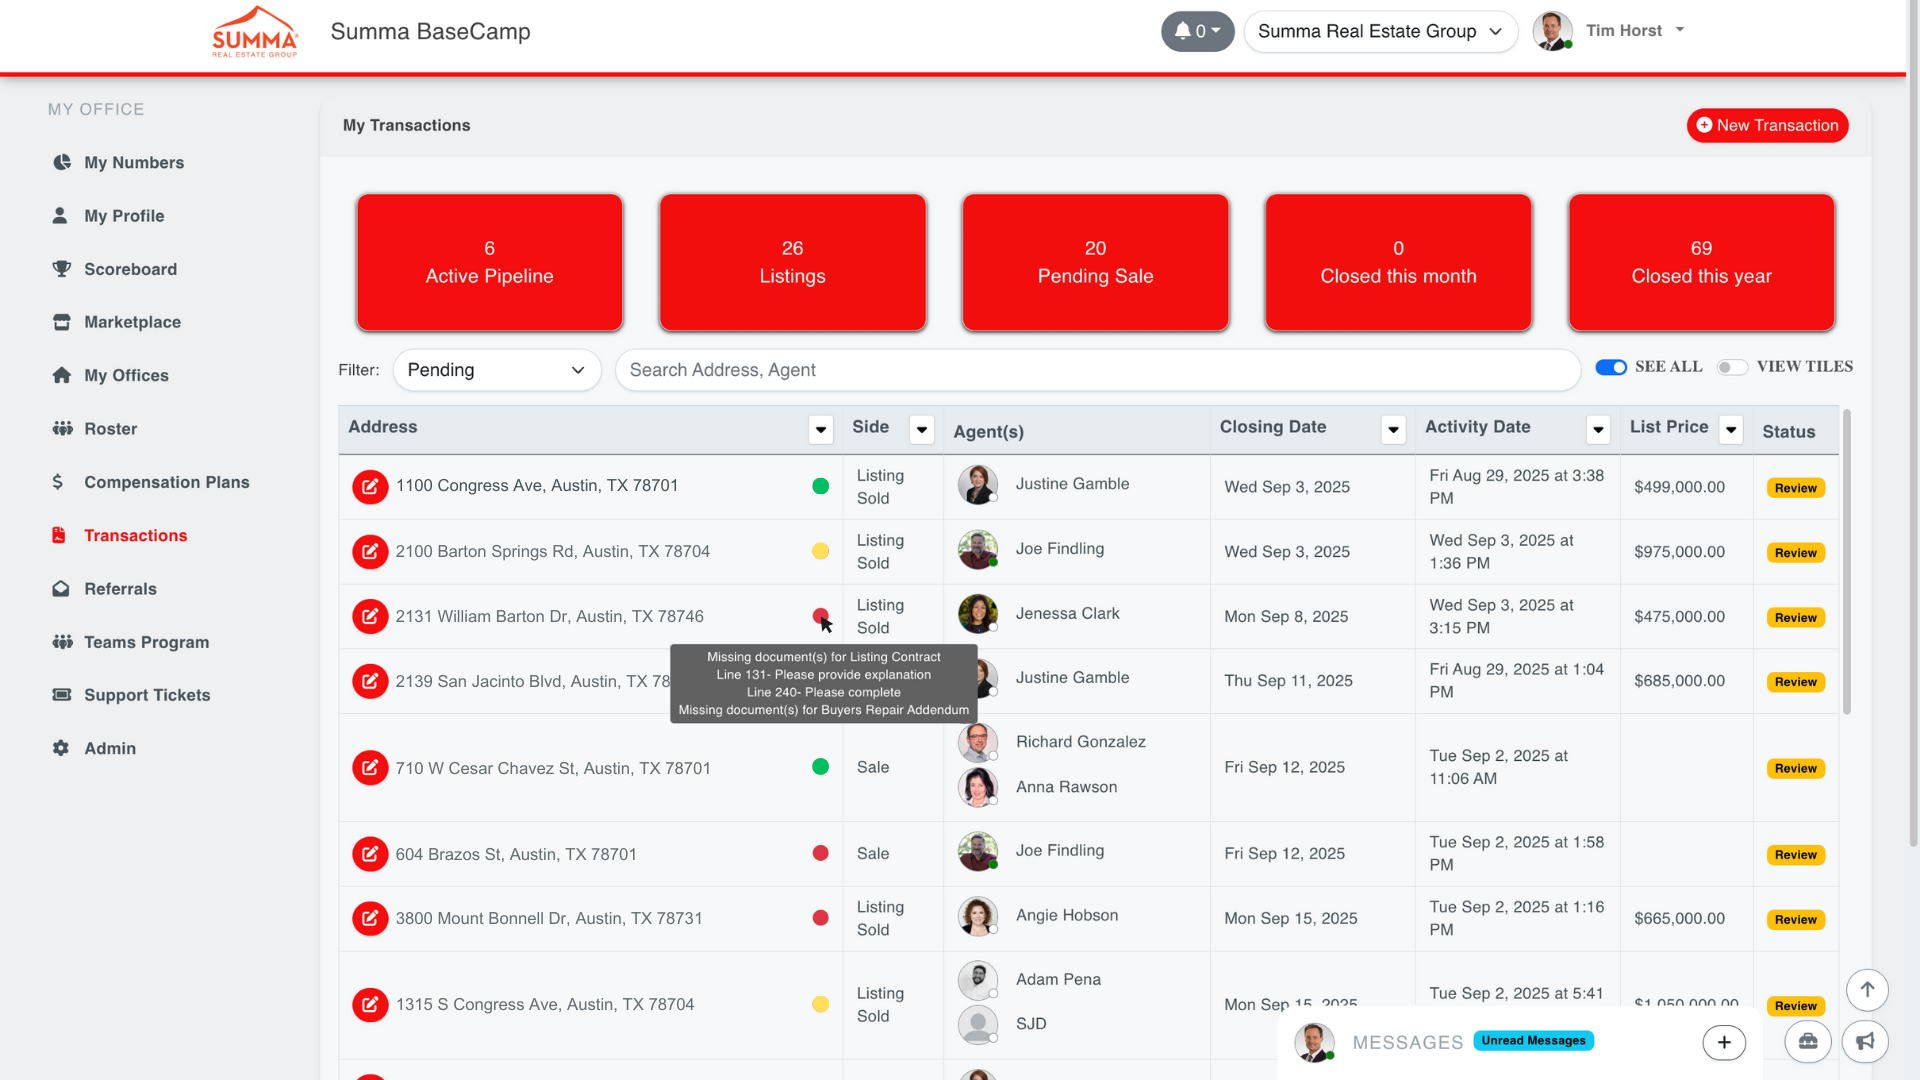
Task: Click the edit icon for 1100 Congress Ave
Action: (370, 487)
